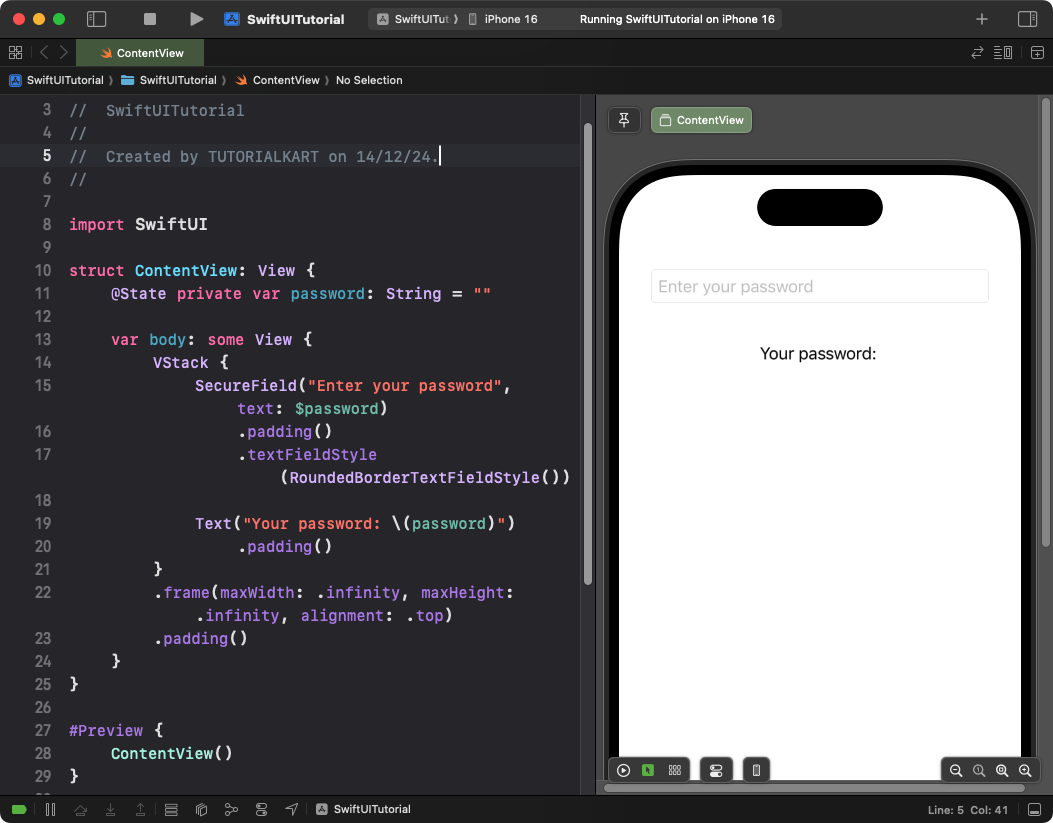This screenshot has width=1053, height=823.
Task: Open No Selection symbol menu
Action: [369, 80]
